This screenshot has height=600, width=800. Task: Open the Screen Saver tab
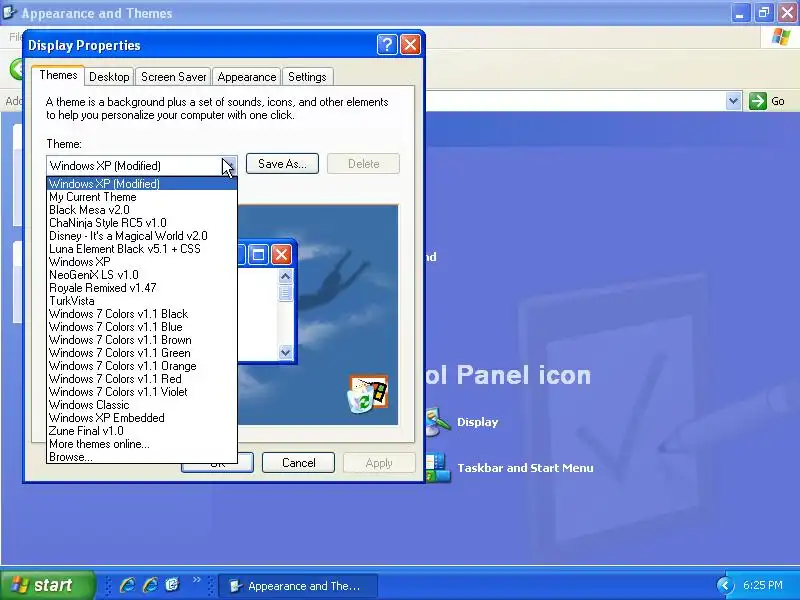coord(173,77)
